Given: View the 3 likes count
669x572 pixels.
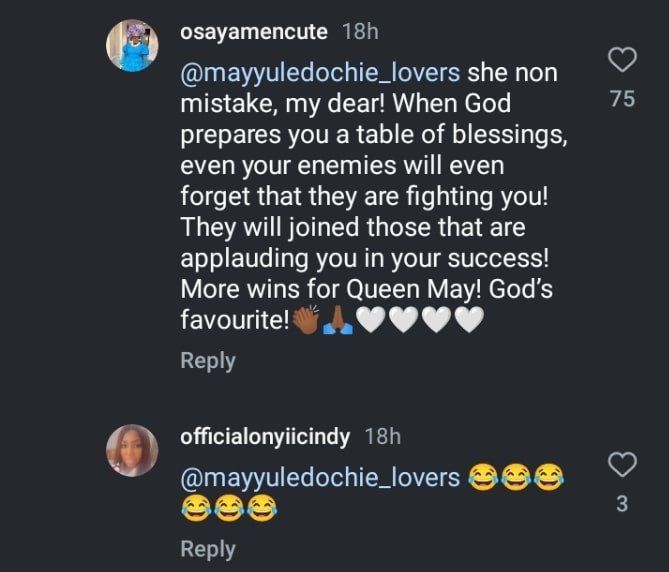Looking at the screenshot, I should tap(622, 504).
